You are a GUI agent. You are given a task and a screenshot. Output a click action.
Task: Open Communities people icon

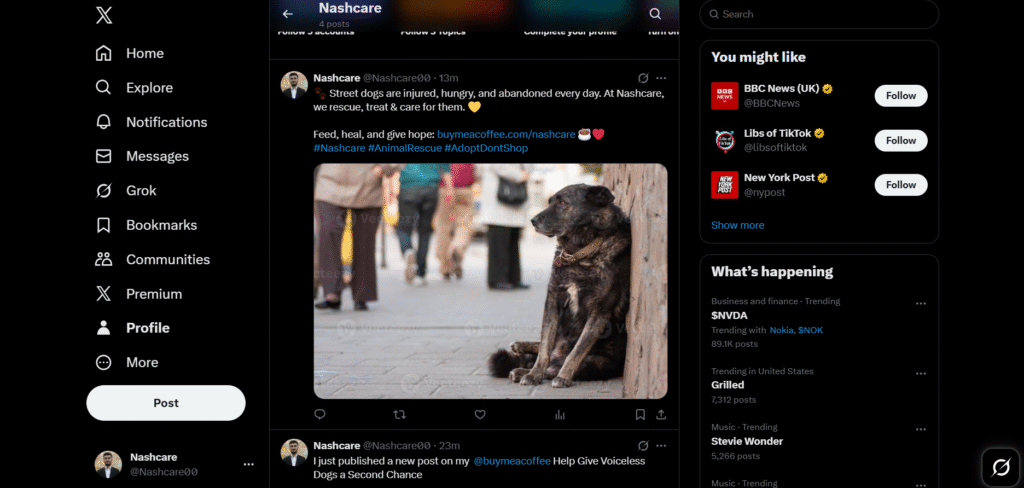coord(103,259)
